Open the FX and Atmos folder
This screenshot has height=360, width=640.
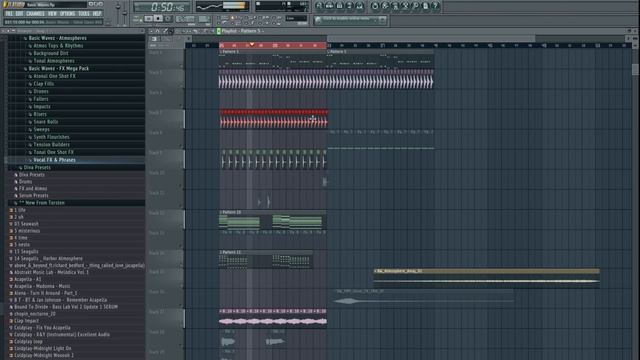pos(33,189)
